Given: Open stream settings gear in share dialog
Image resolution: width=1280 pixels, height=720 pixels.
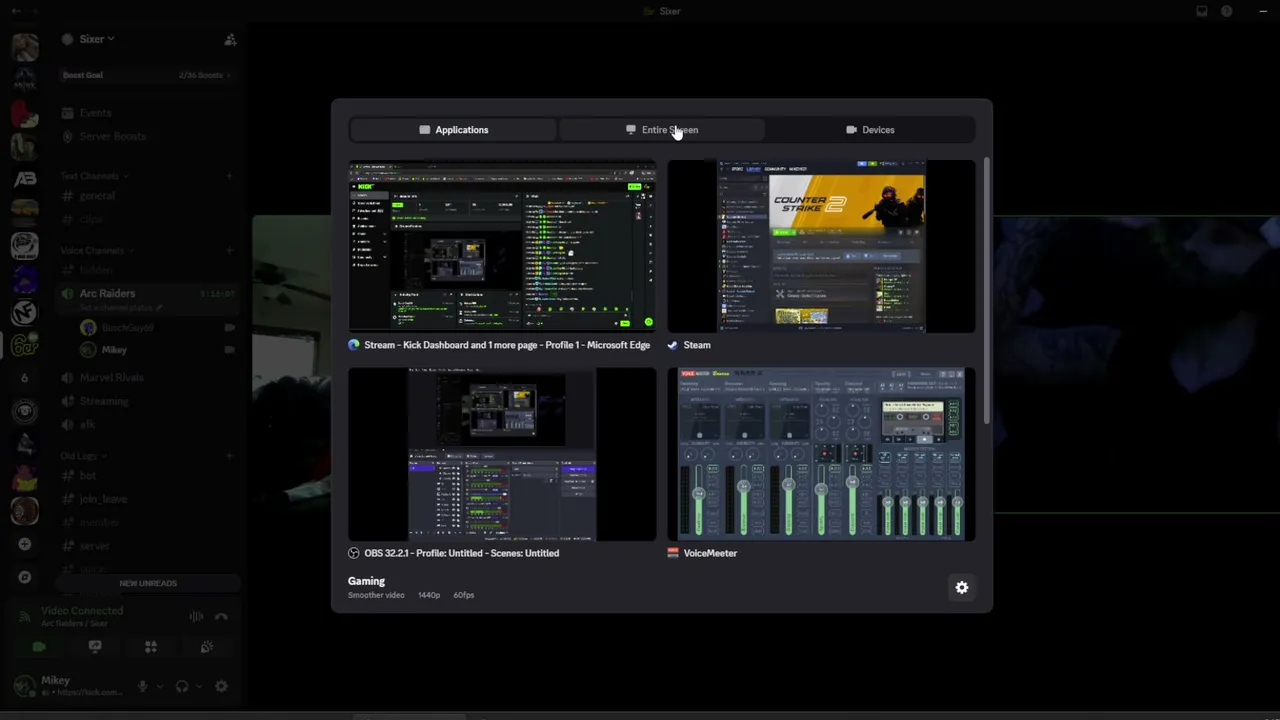Looking at the screenshot, I should pyautogui.click(x=961, y=588).
